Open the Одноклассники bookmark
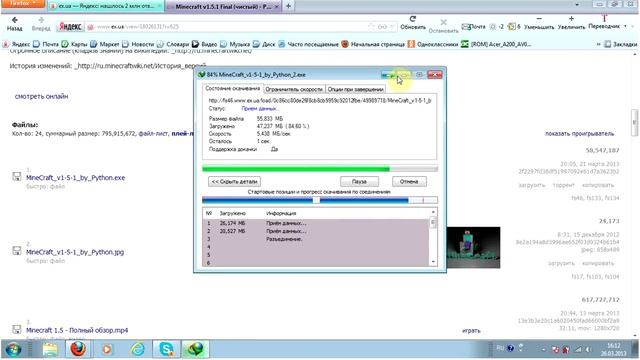The image size is (640, 360). tap(433, 44)
